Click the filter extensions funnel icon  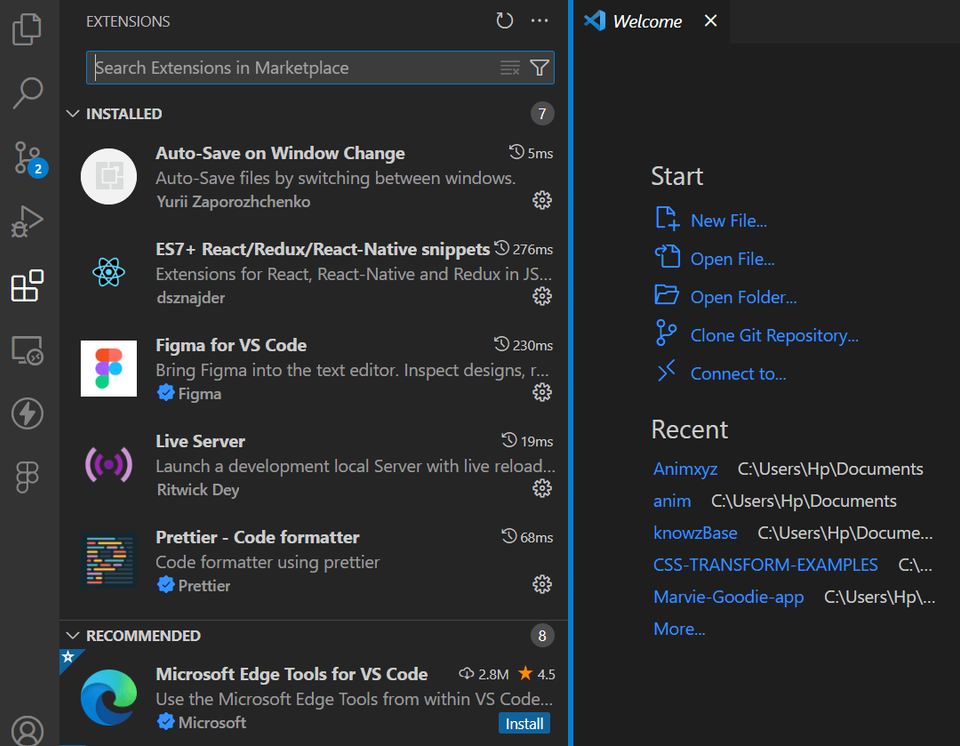click(x=539, y=68)
